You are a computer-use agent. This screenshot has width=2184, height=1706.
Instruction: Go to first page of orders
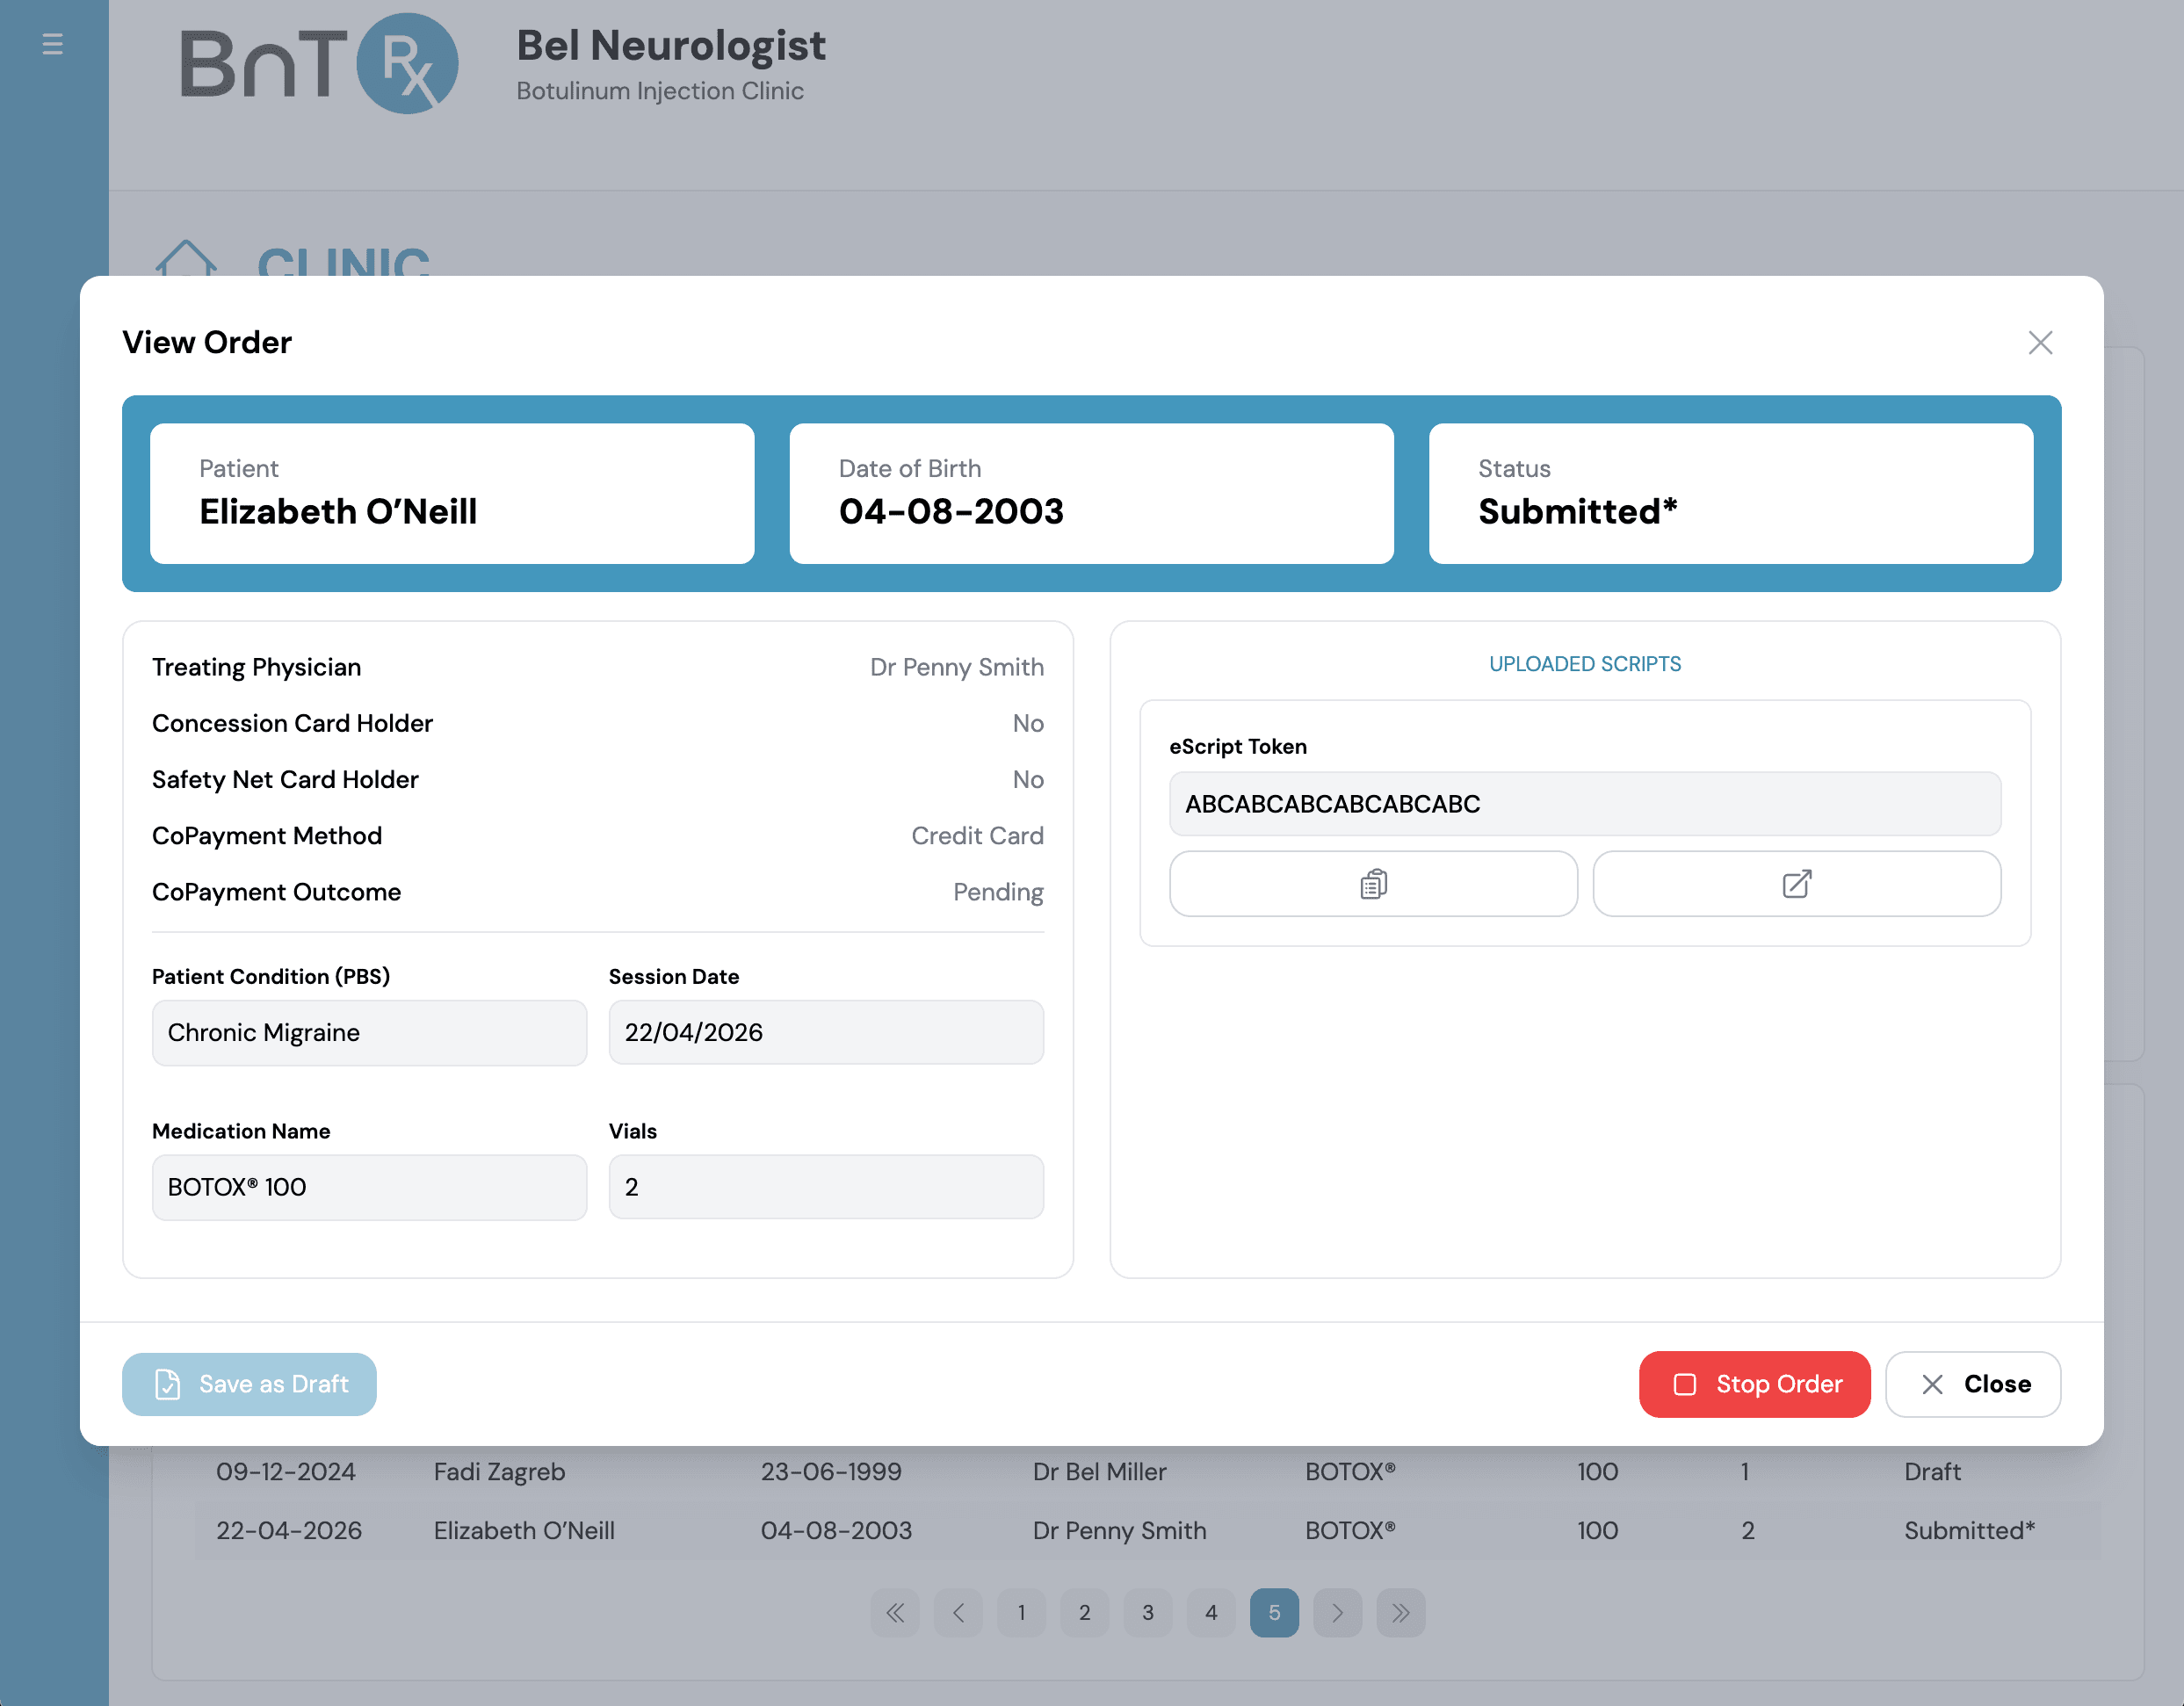tap(895, 1612)
